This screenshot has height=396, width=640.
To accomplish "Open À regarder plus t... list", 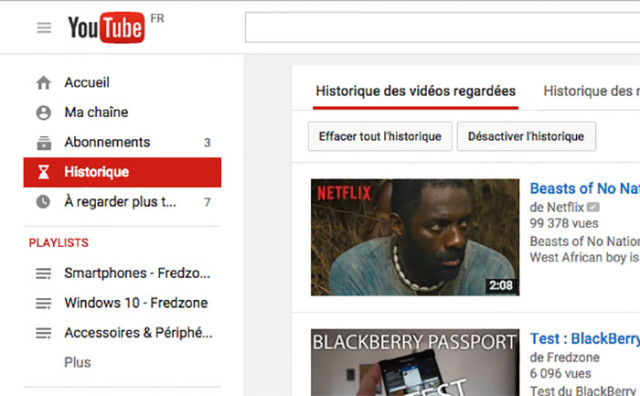I will [x=122, y=202].
